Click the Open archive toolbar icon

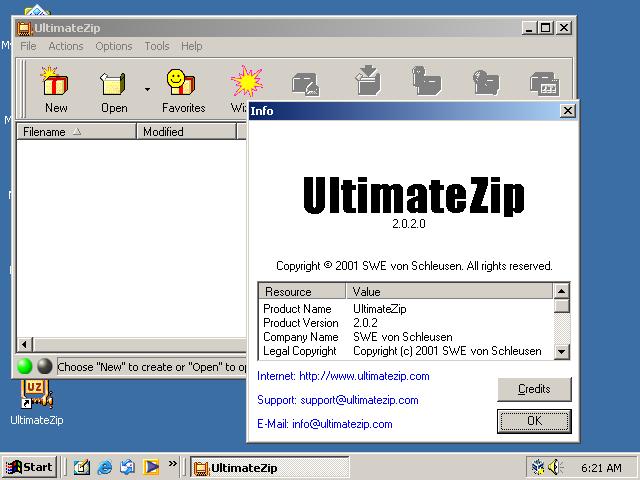coord(113,82)
